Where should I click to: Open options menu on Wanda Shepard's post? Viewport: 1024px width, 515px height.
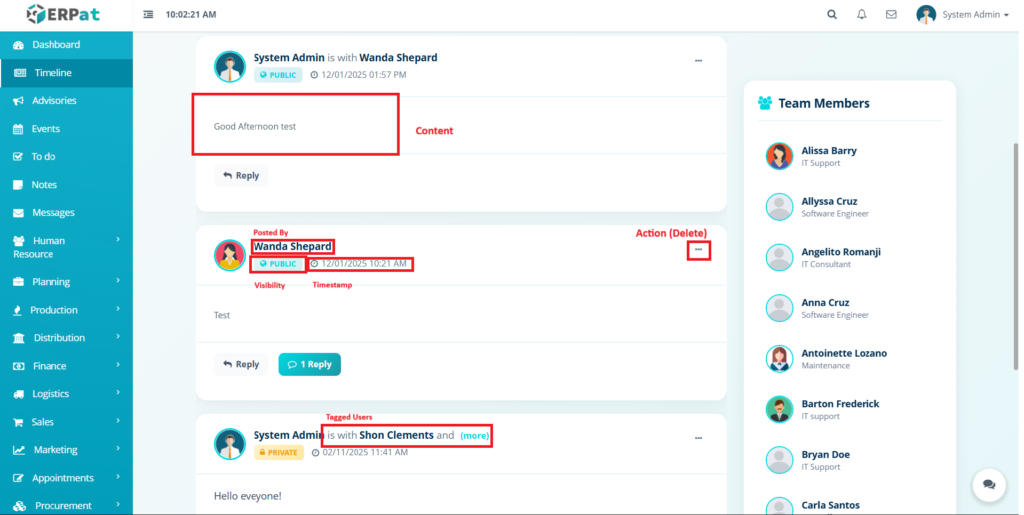[x=698, y=249]
